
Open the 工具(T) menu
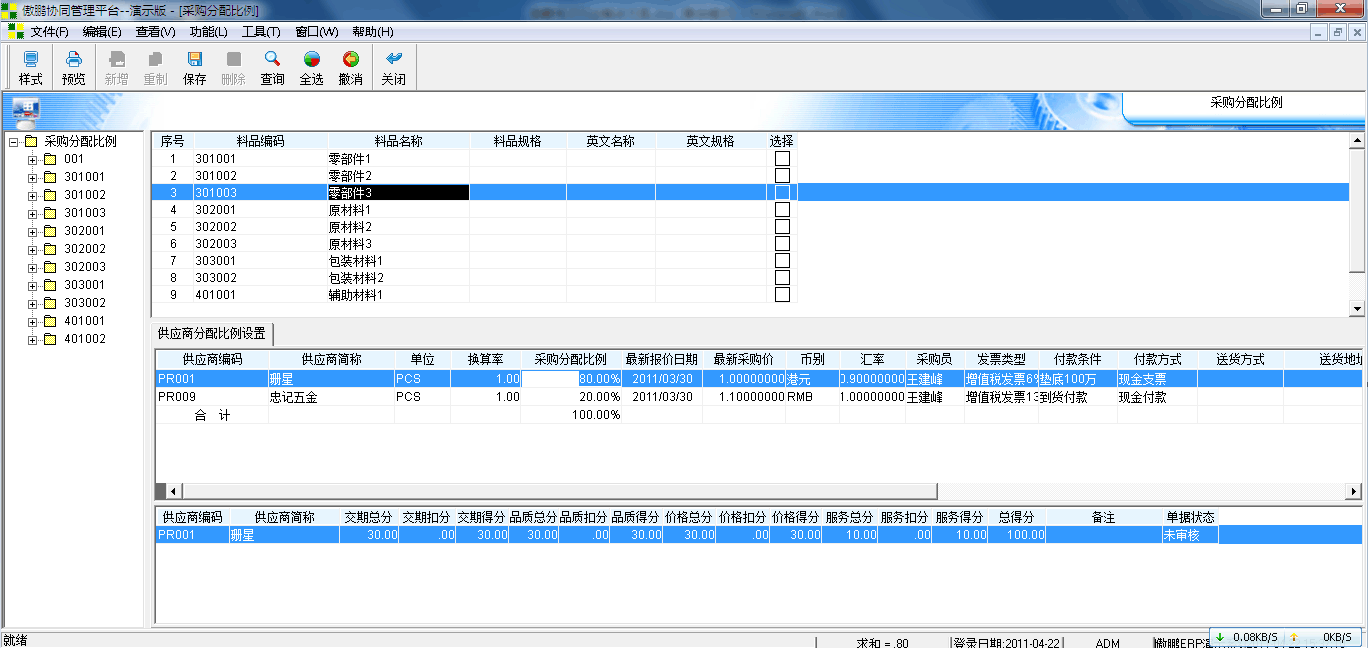tap(261, 32)
